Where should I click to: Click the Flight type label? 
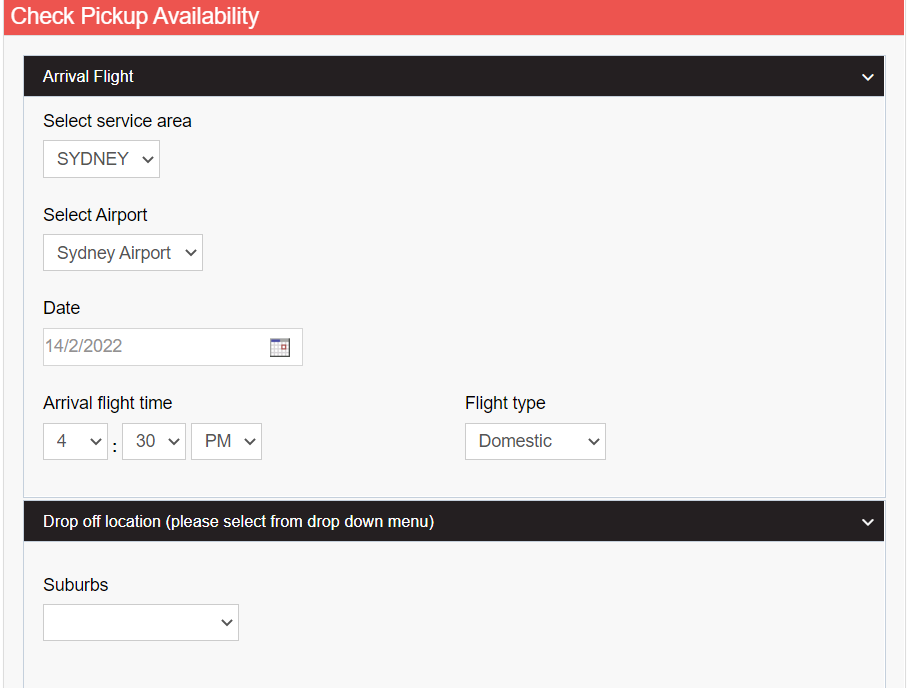pos(505,403)
